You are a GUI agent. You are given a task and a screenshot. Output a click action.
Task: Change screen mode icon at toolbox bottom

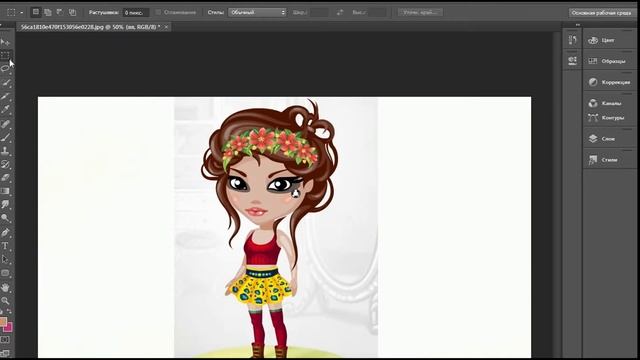coord(5,353)
